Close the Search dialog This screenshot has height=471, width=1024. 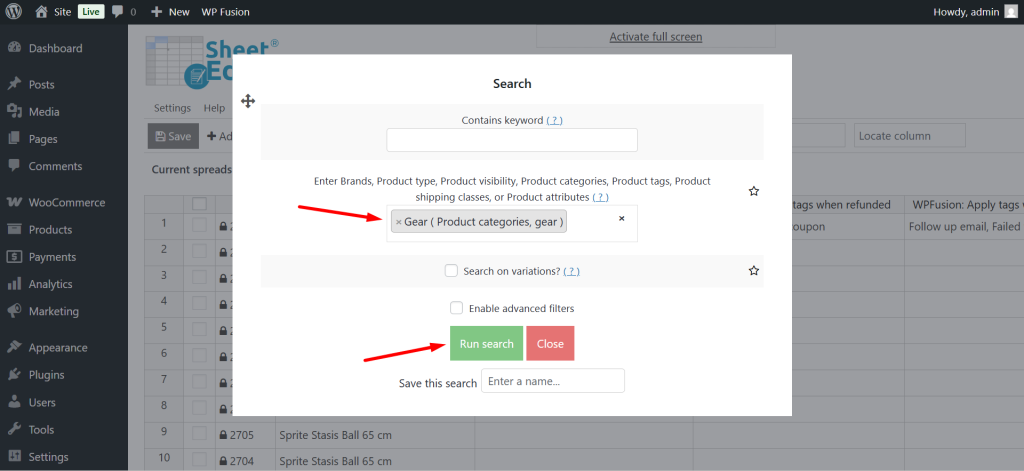pos(550,344)
